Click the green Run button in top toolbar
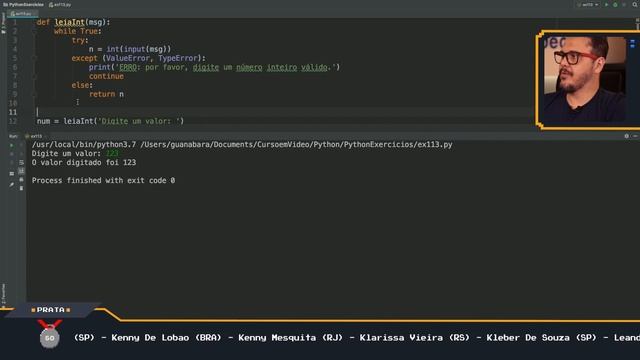The width and height of the screenshot is (640, 360). 607,4
